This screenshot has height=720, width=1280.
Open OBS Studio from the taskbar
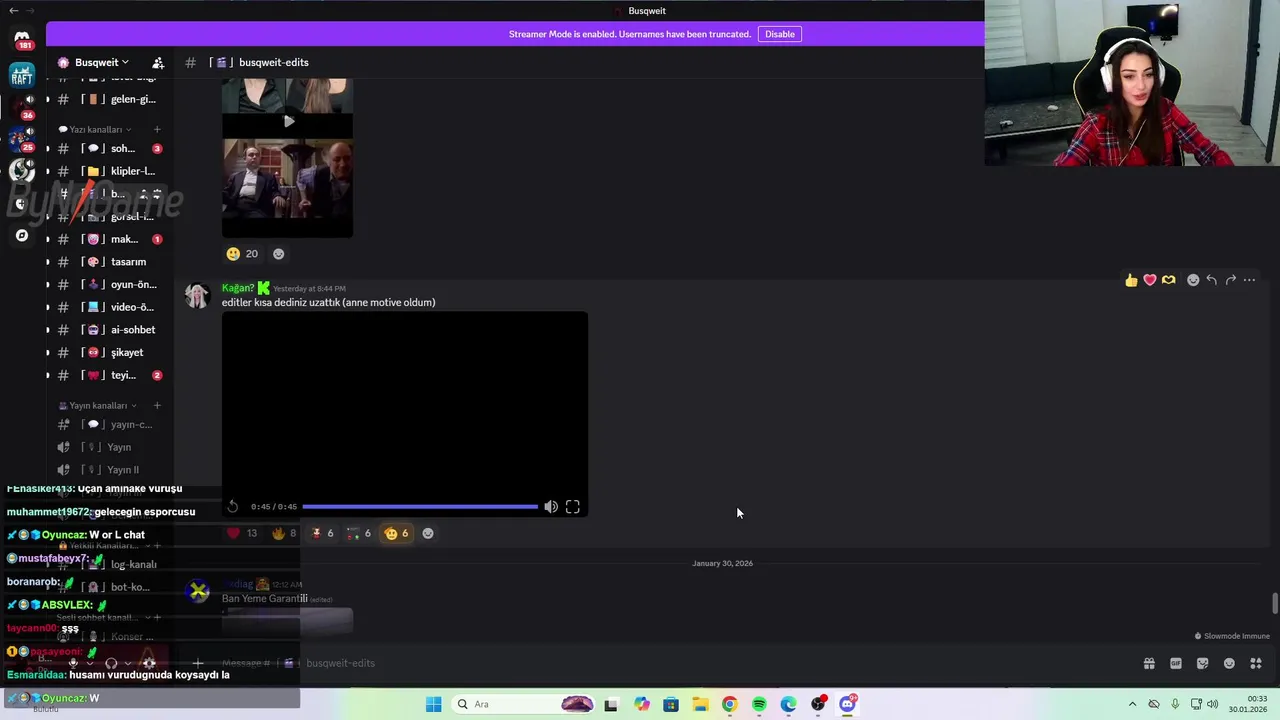point(818,704)
